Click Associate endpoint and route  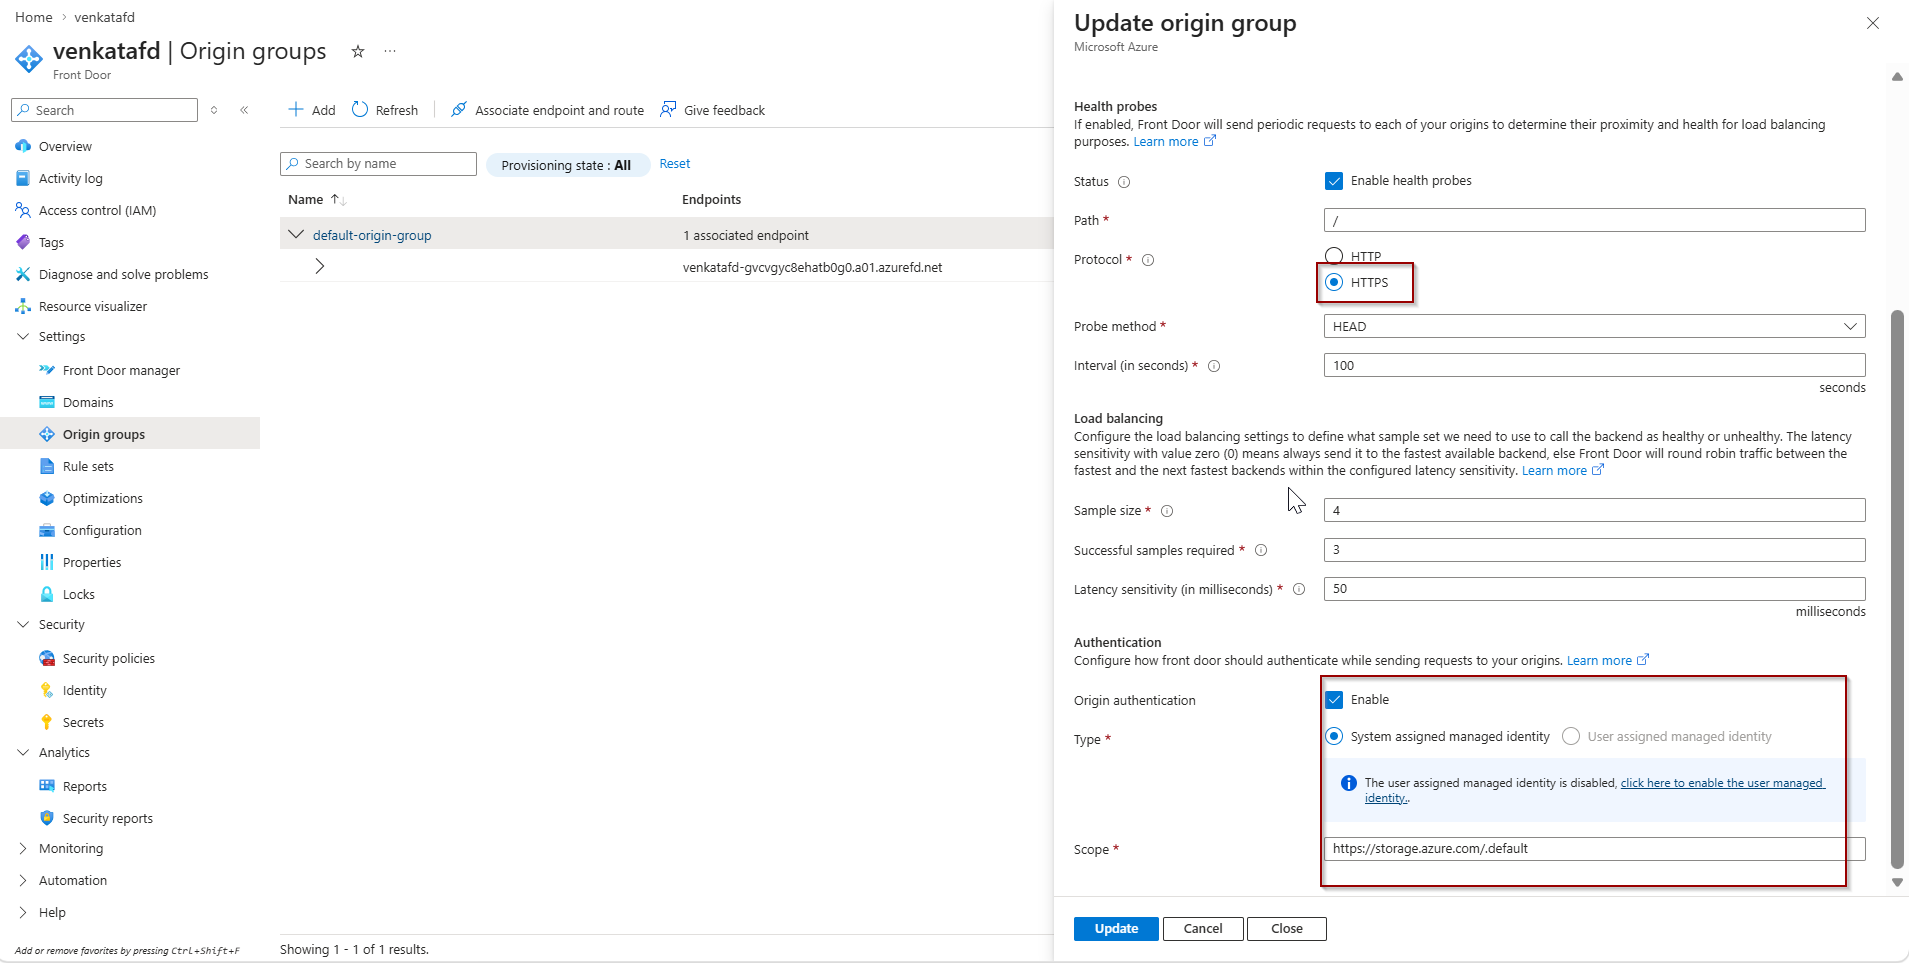click(x=547, y=110)
